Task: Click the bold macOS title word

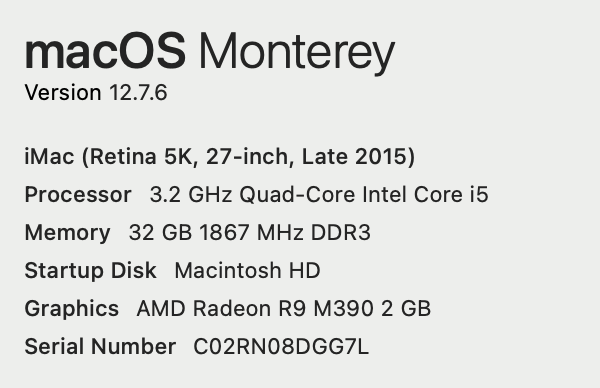Action: [105, 51]
